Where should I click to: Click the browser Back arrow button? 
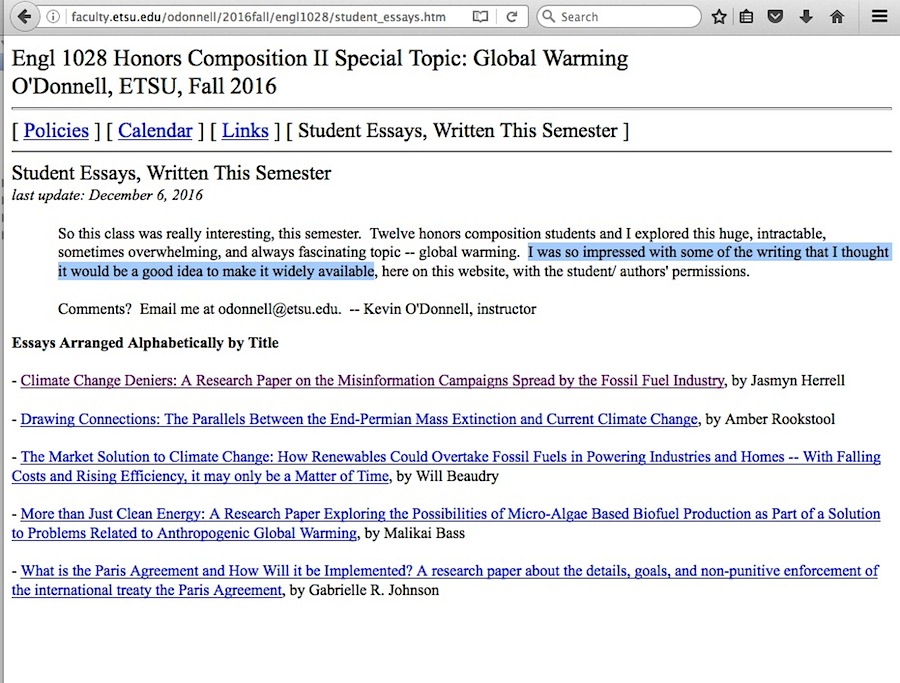tap(24, 17)
